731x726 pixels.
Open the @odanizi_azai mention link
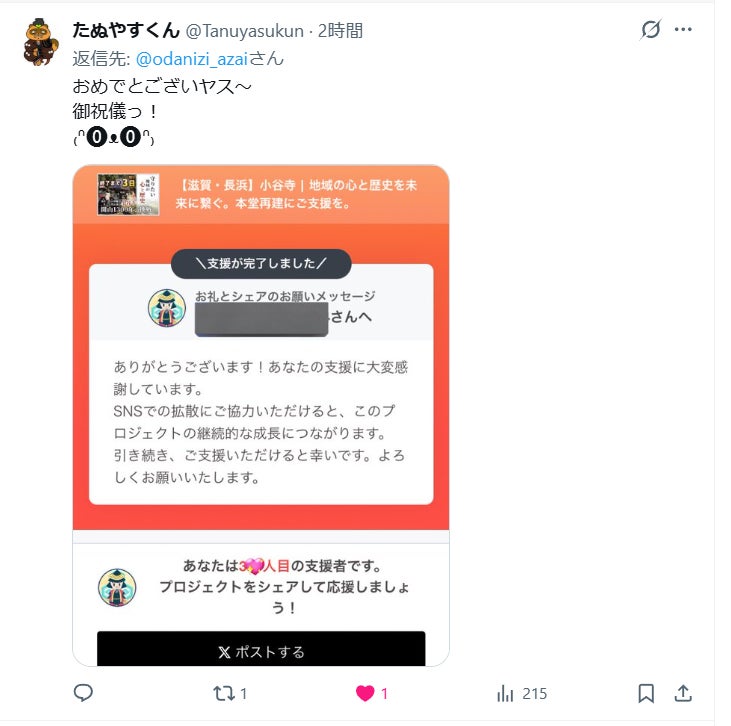192,59
